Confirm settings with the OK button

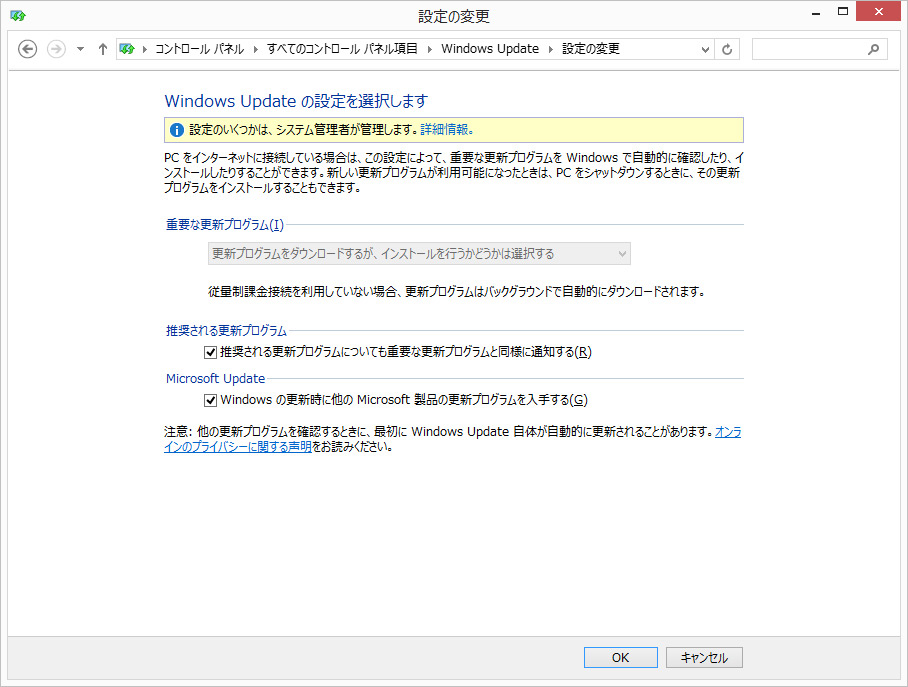[x=621, y=657]
